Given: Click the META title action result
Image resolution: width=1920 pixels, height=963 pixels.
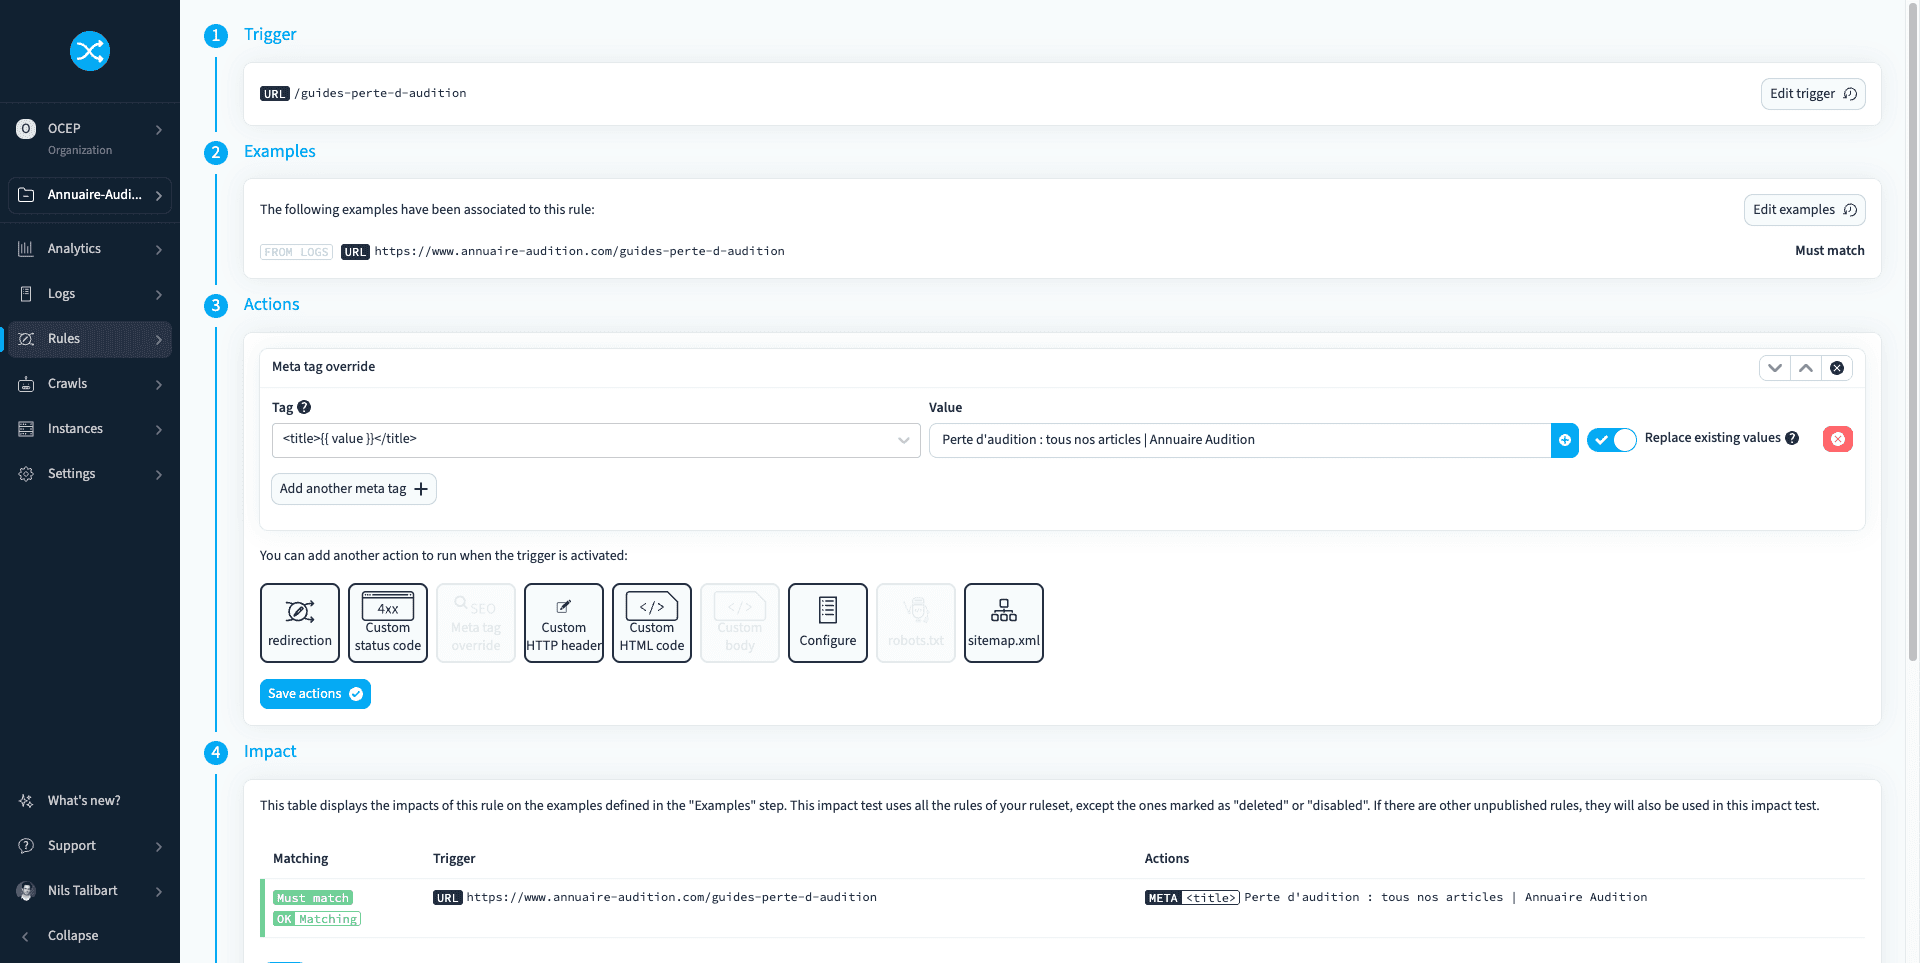Looking at the screenshot, I should pos(1396,898).
